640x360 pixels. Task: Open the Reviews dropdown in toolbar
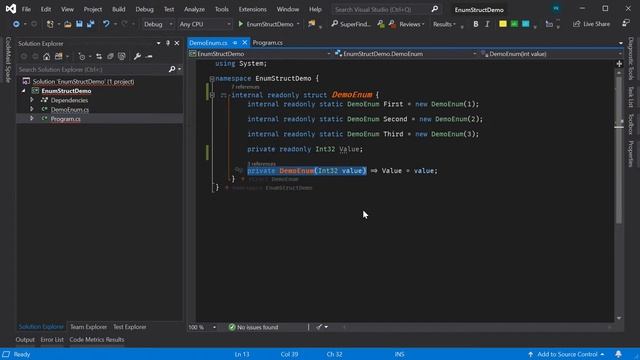pos(411,24)
